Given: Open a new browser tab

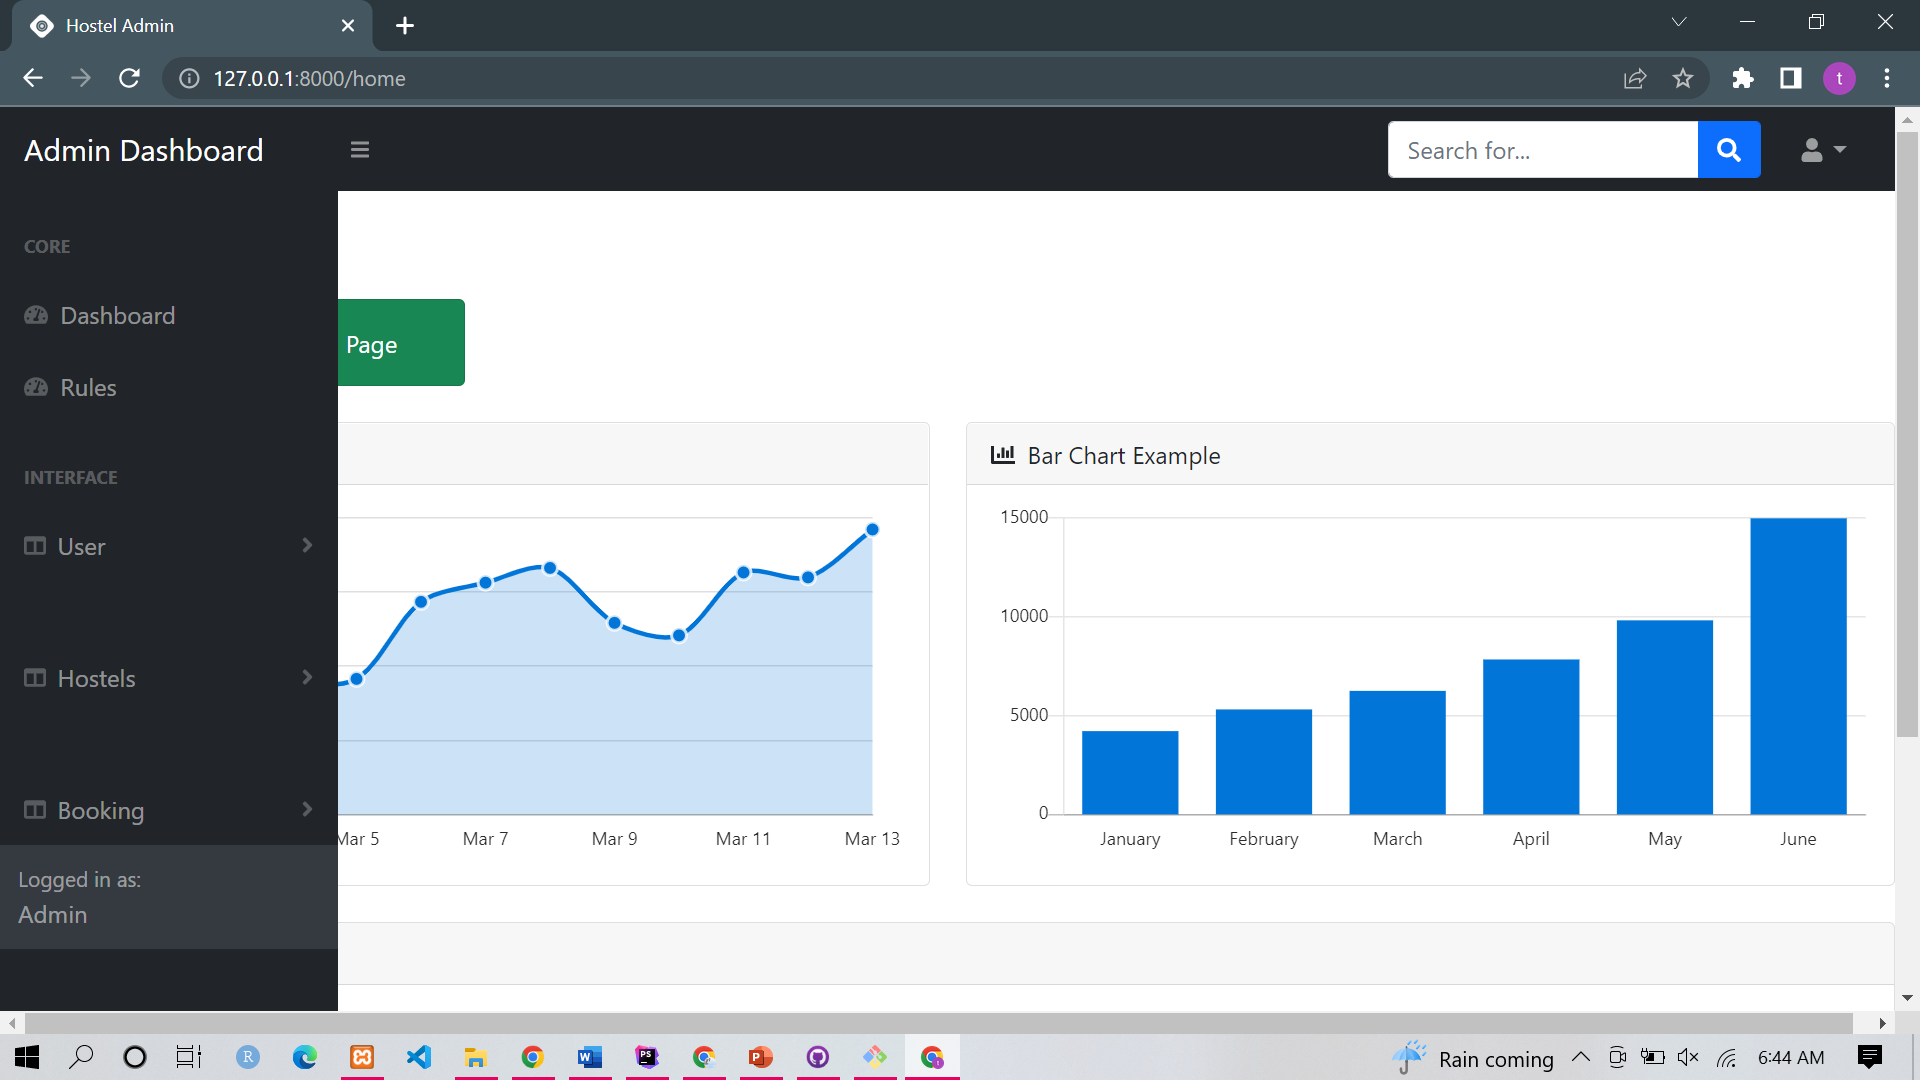Looking at the screenshot, I should coord(405,26).
